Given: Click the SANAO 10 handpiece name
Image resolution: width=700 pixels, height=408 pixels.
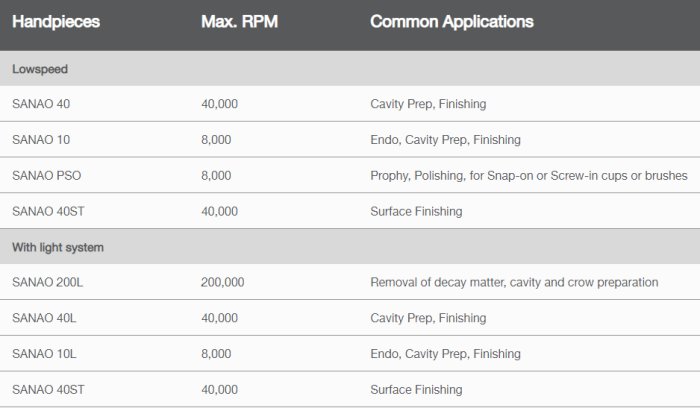Looking at the screenshot, I should tap(41, 140).
